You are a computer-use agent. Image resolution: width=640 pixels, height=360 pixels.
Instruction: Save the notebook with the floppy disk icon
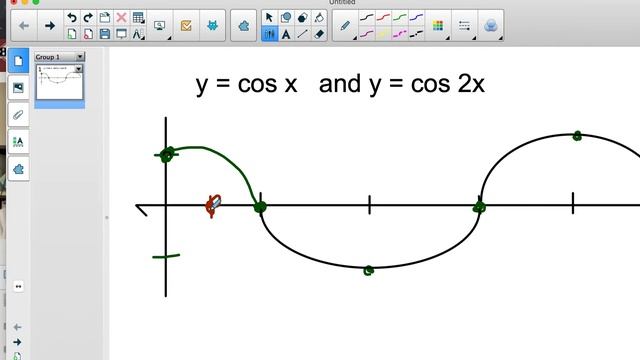click(x=104, y=34)
